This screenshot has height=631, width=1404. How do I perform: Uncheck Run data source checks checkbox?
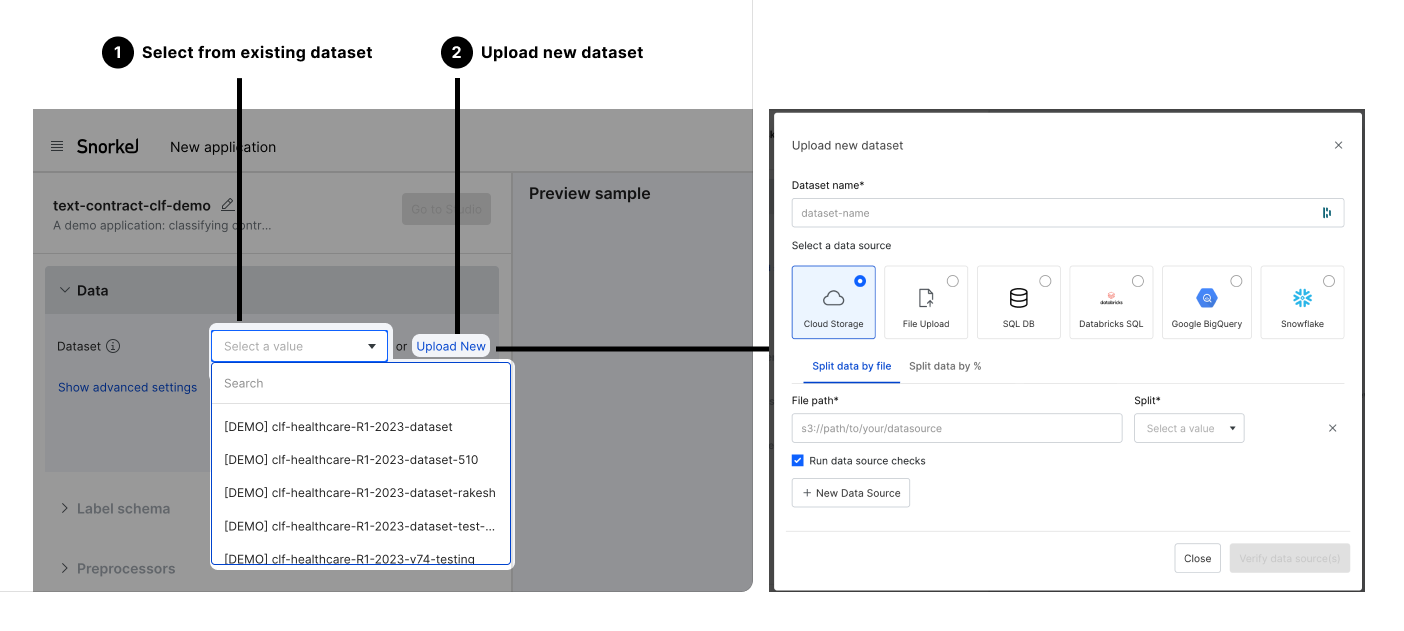coord(797,461)
